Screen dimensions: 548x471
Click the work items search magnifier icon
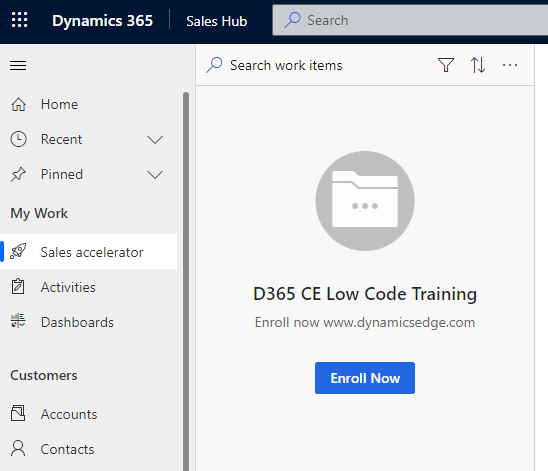(214, 65)
